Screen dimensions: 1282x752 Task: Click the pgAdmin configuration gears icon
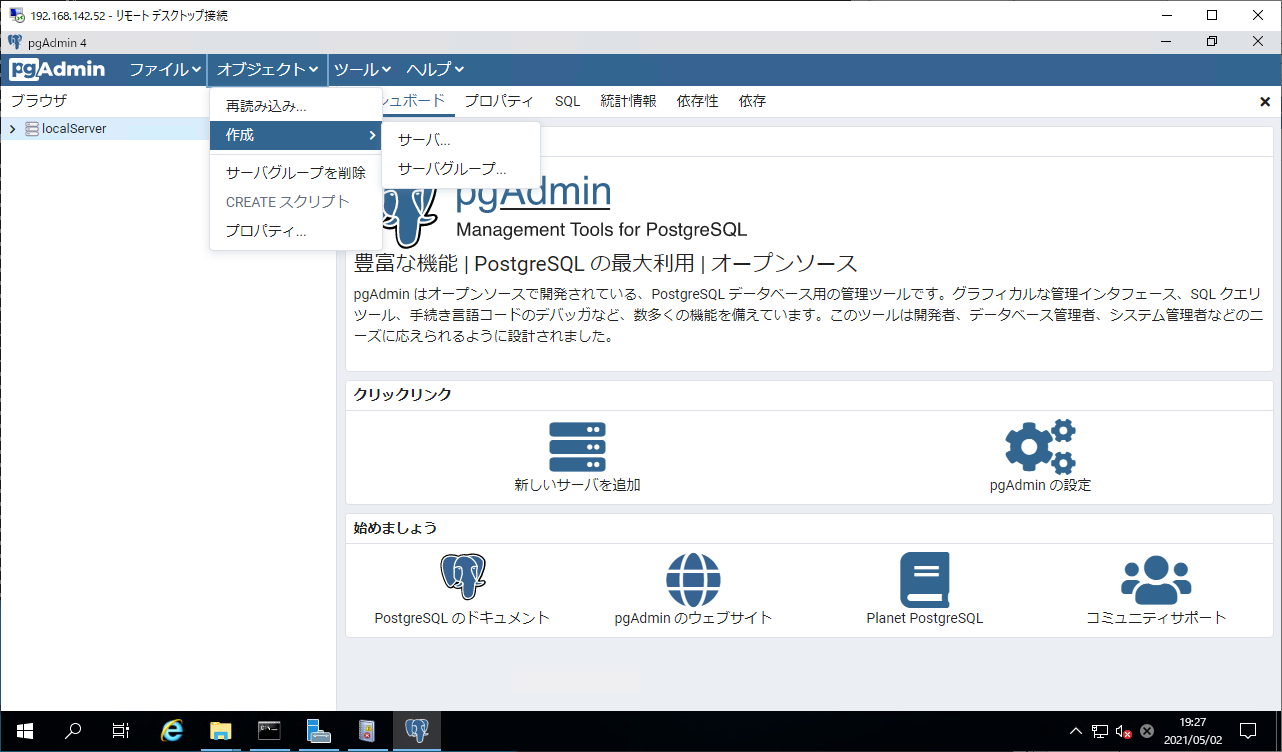pos(1040,446)
